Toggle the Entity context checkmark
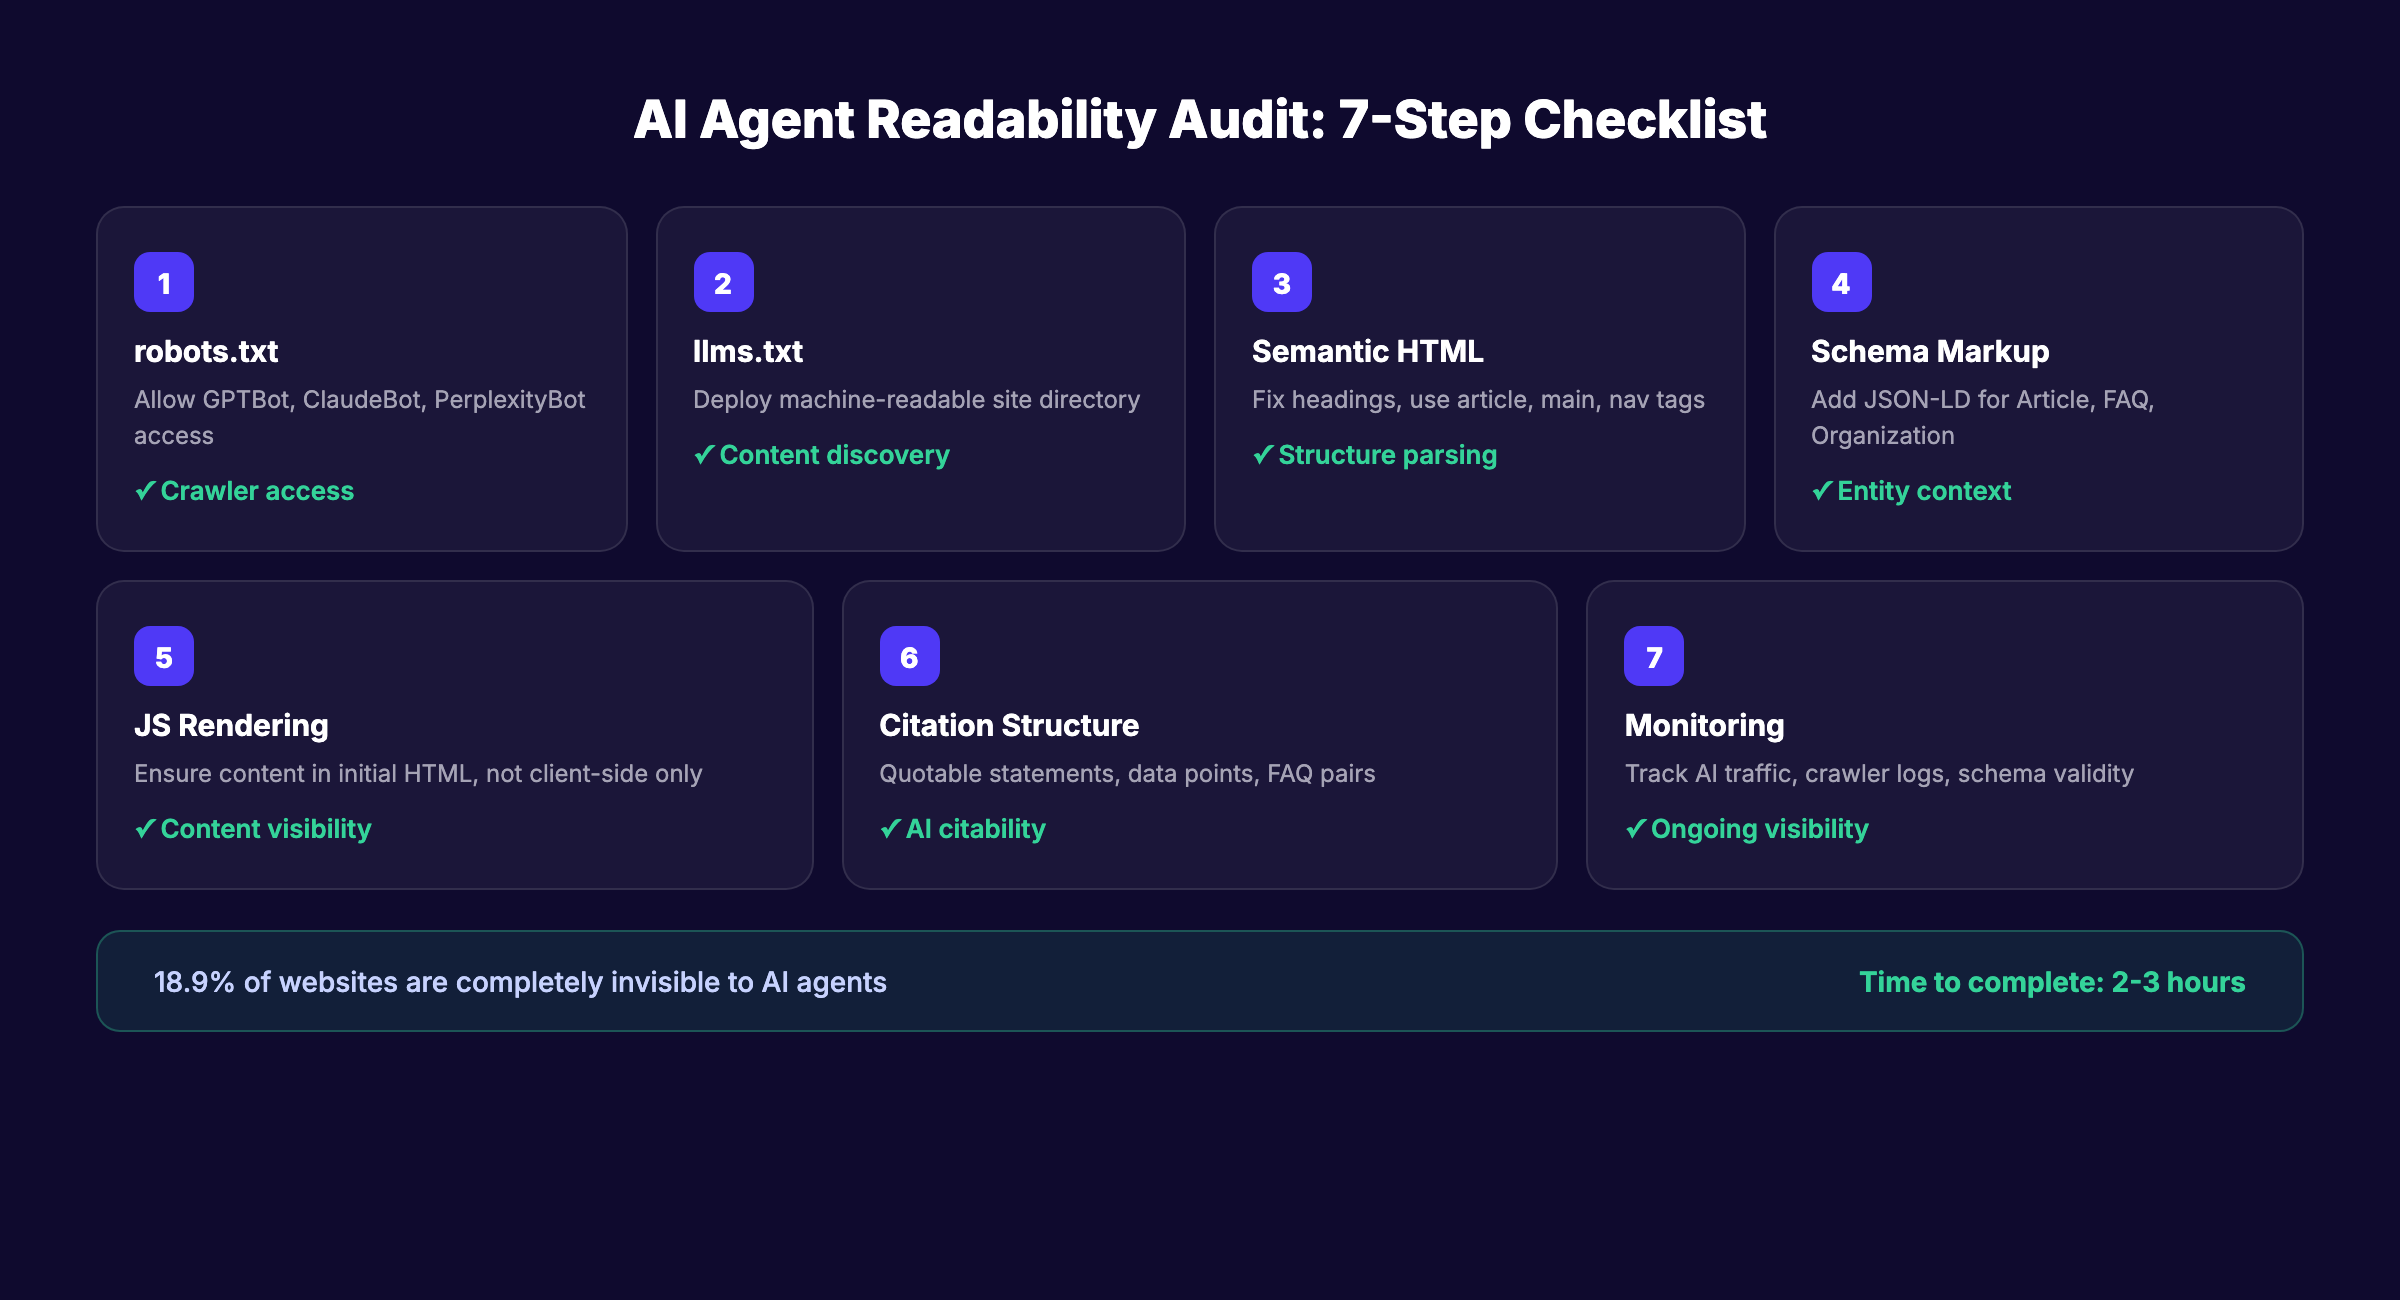Viewport: 2400px width, 1300px height. pos(1910,490)
